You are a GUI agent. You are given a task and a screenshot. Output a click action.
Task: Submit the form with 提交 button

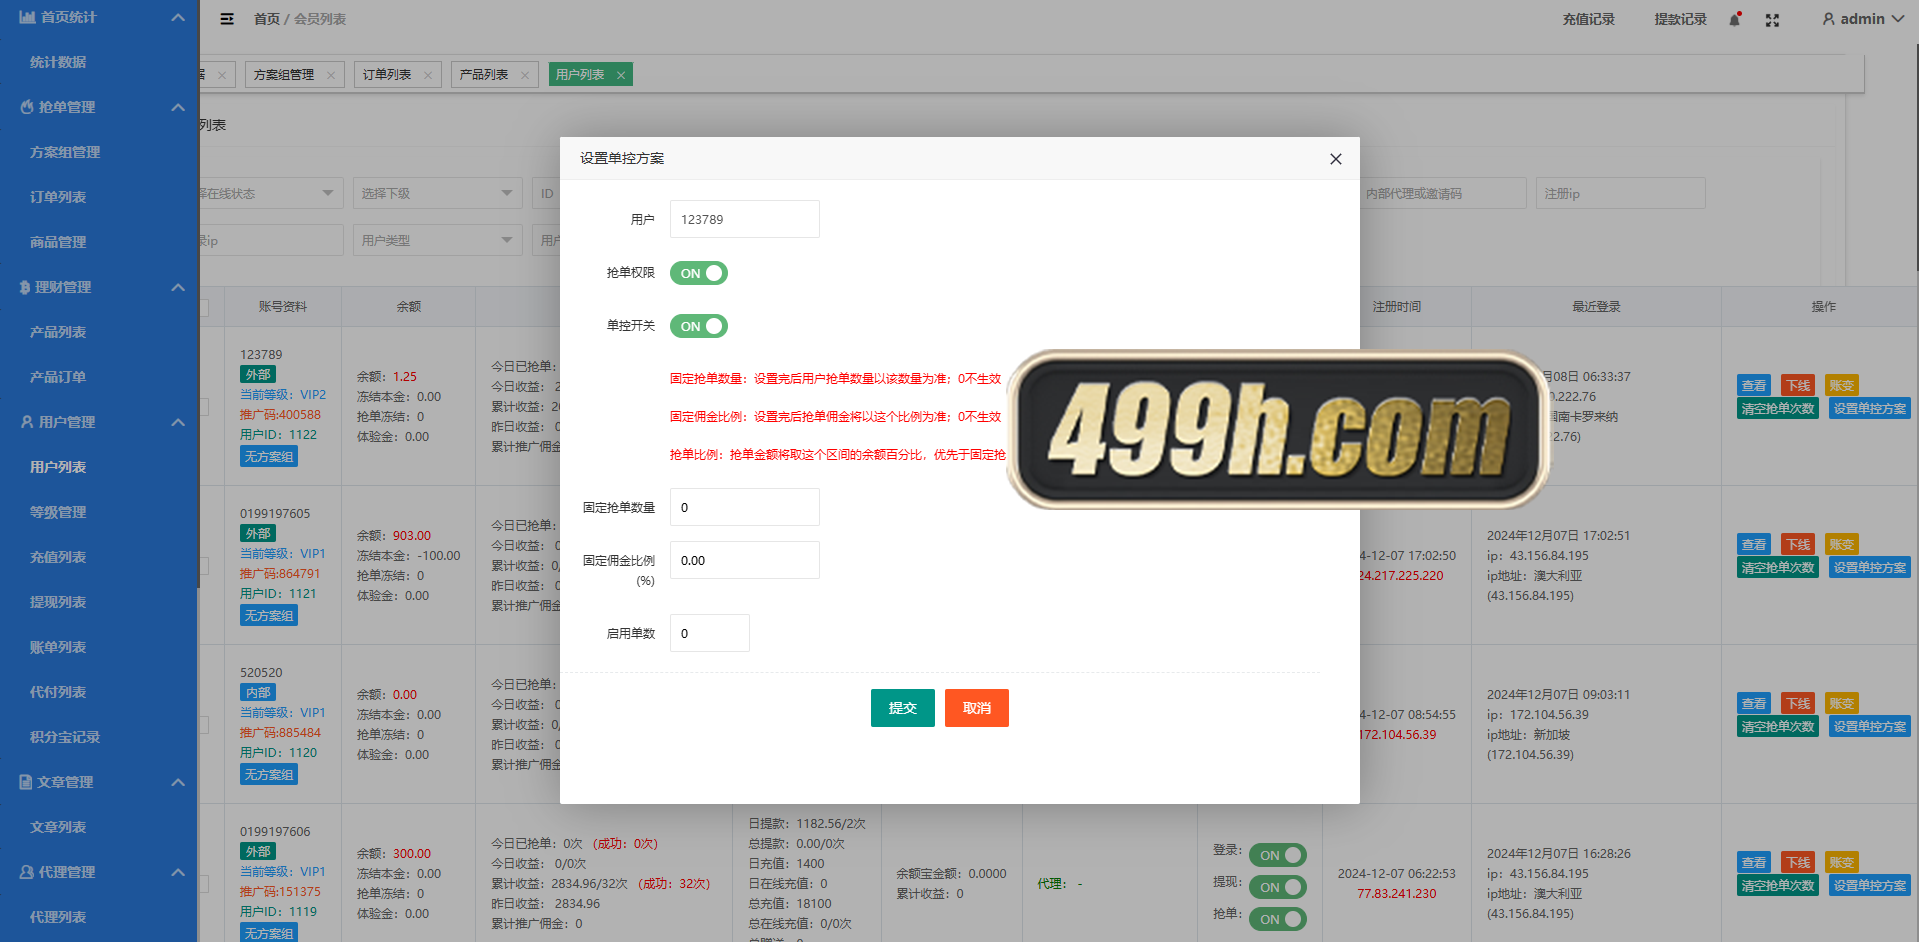tap(902, 708)
